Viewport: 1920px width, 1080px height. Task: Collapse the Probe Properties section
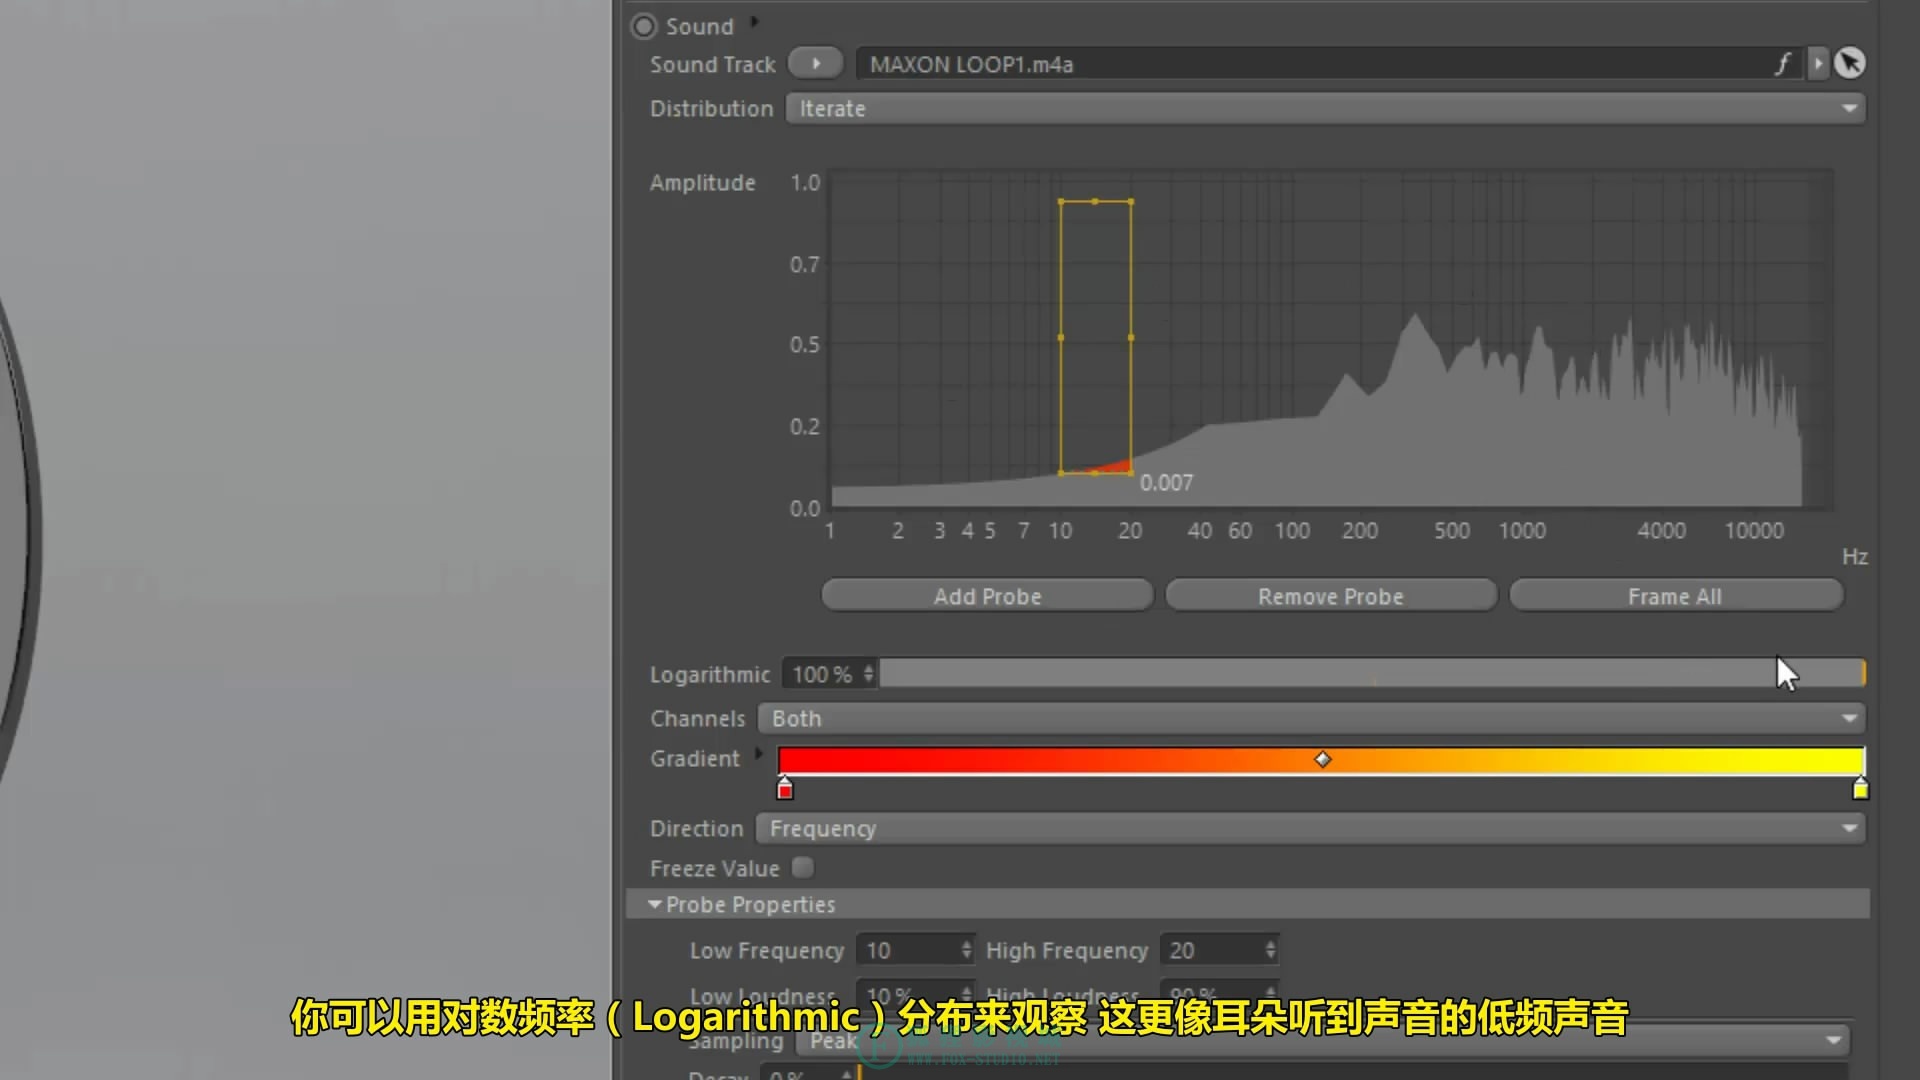click(655, 904)
